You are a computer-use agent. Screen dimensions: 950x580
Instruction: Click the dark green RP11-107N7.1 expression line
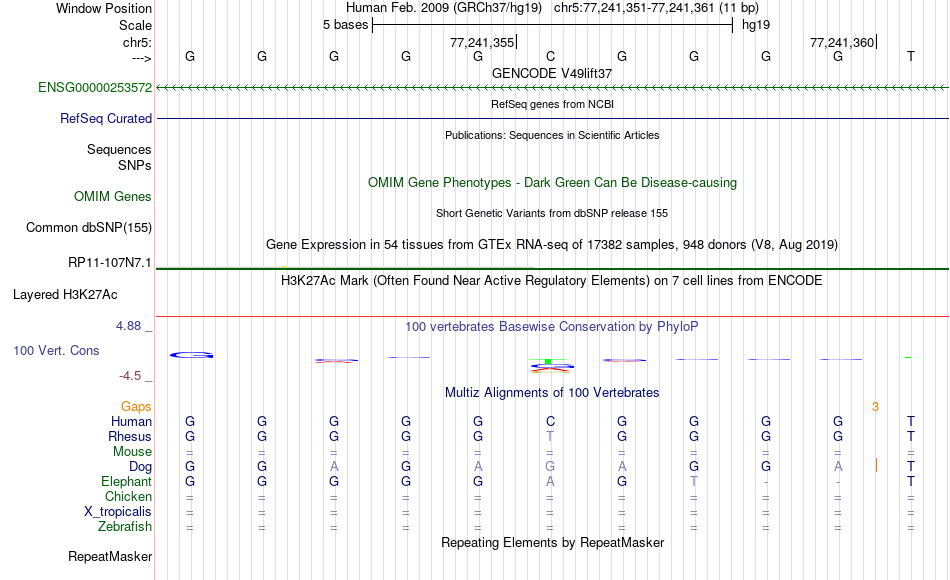552,268
